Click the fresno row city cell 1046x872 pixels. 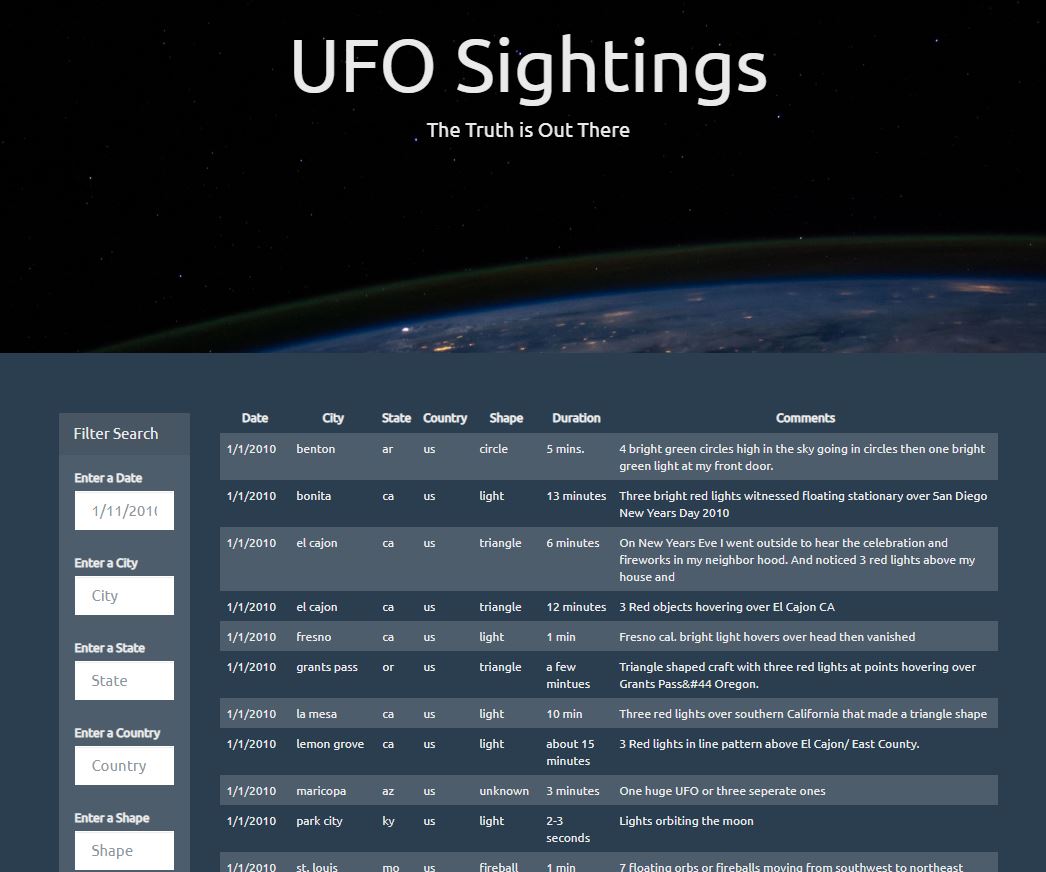pos(314,637)
